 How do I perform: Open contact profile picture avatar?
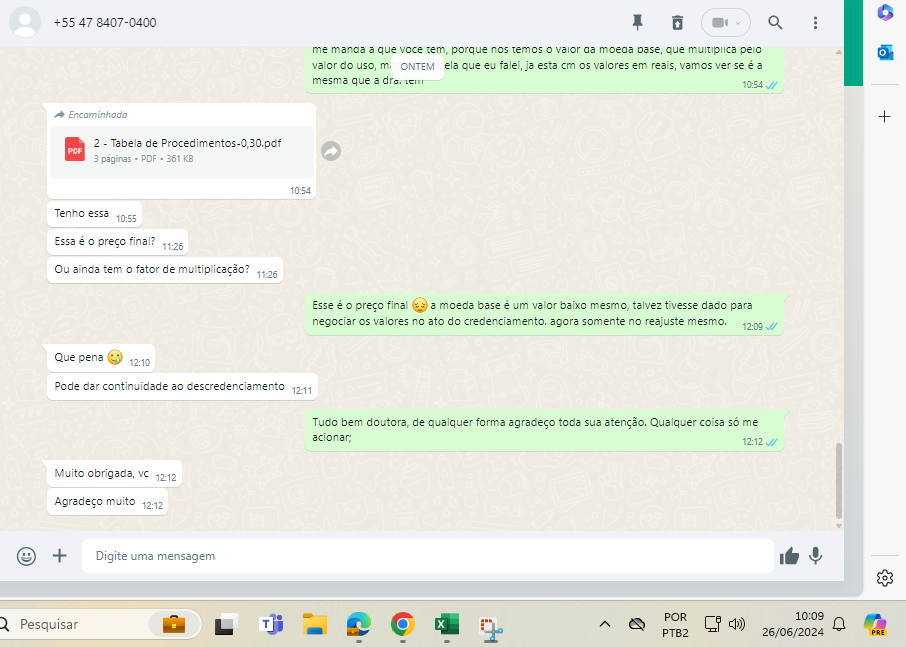pos(25,23)
